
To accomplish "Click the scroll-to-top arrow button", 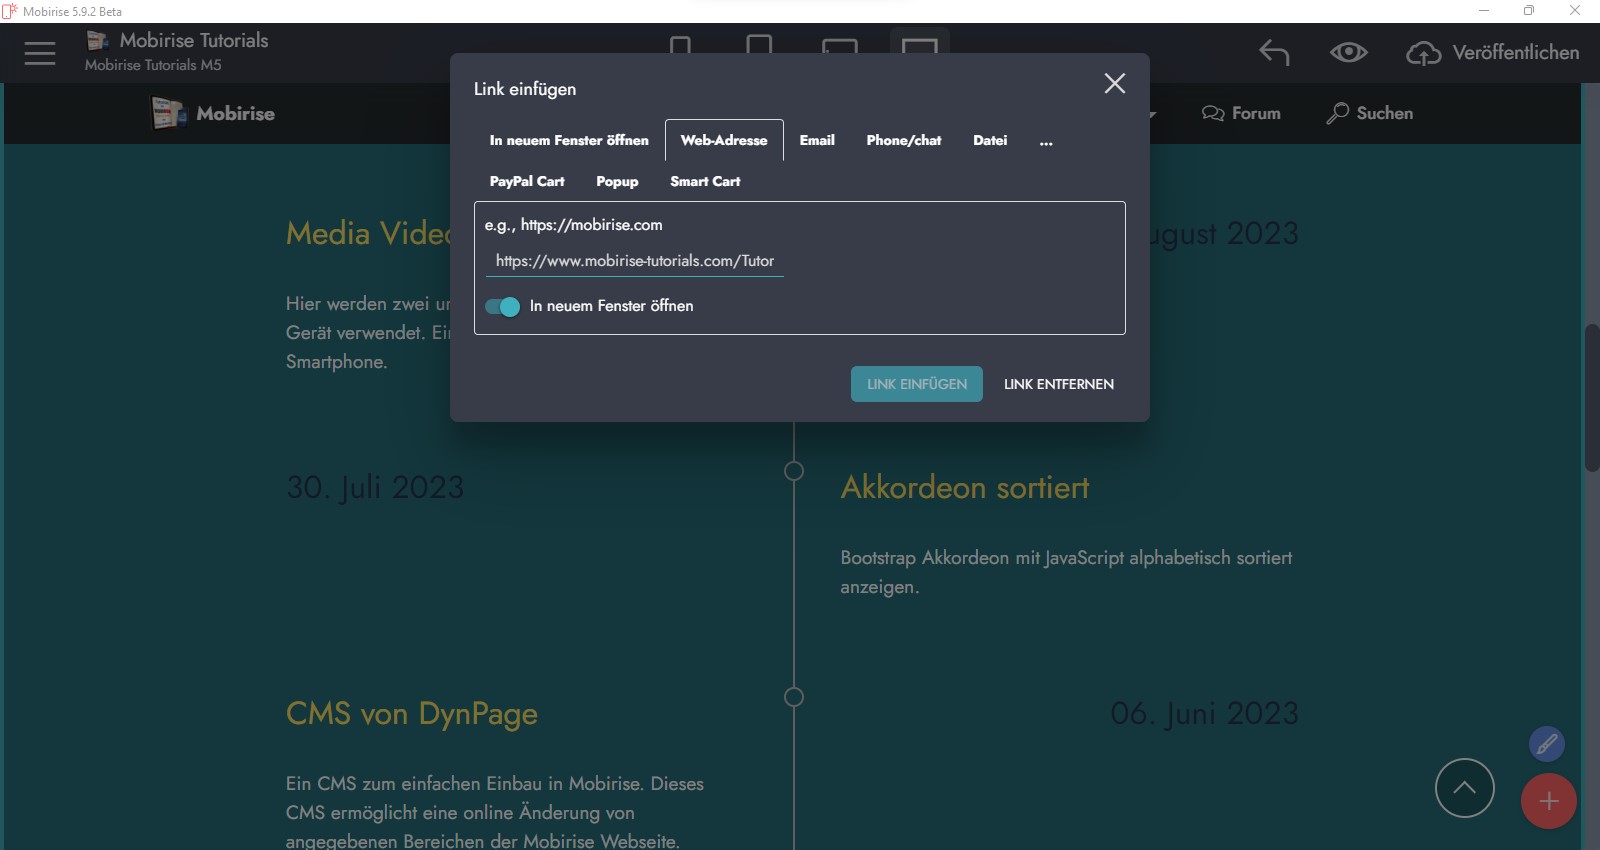I will click(1464, 788).
